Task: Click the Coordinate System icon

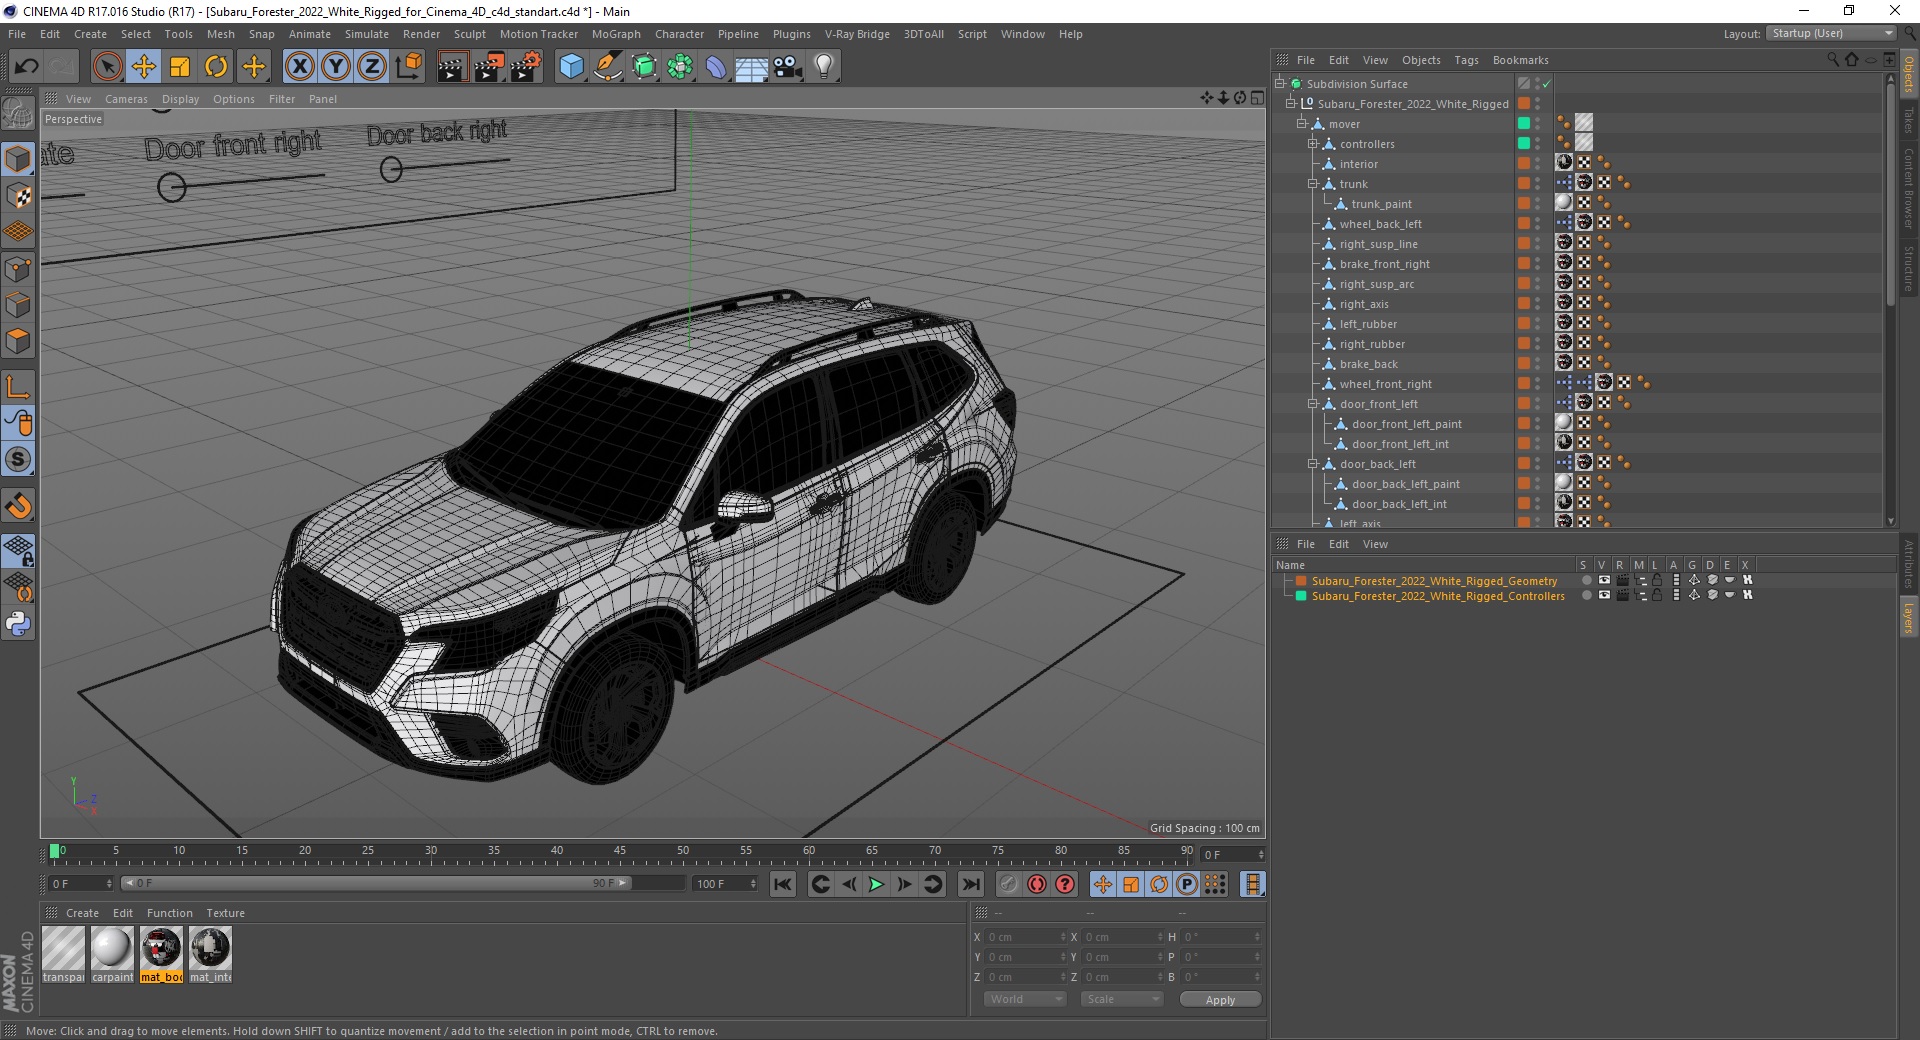Action: point(409,67)
